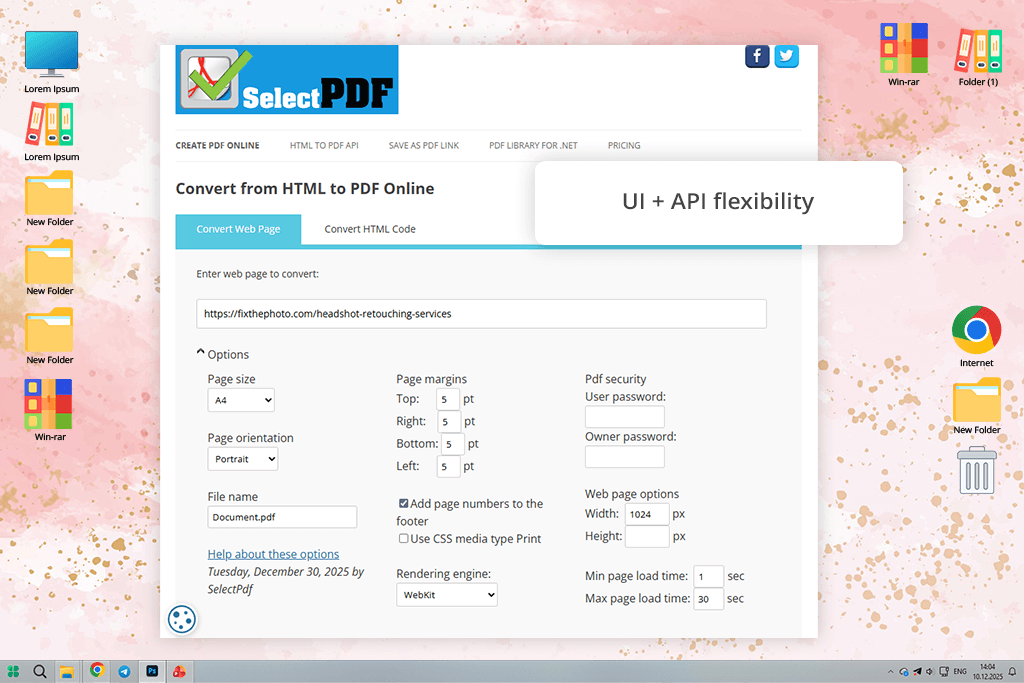Open taskbar search magnifier

coord(40,671)
